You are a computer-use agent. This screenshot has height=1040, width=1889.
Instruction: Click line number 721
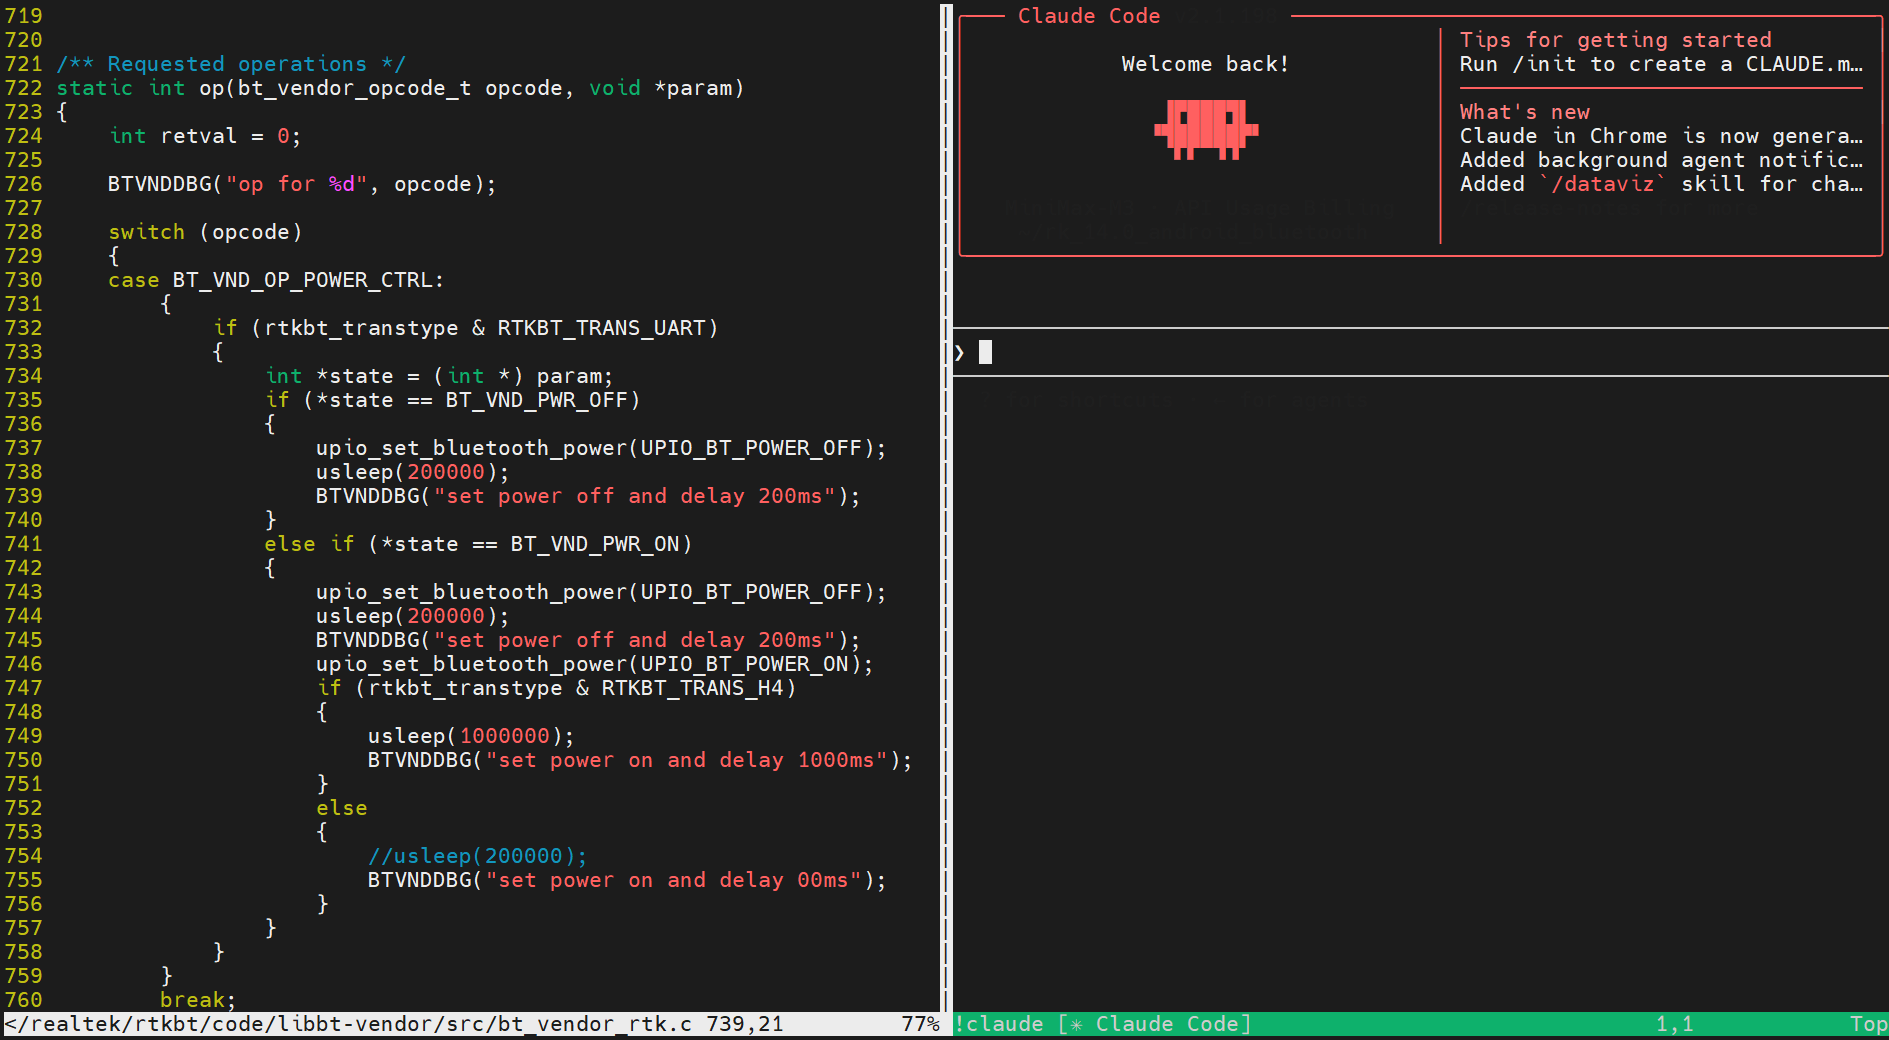tap(23, 64)
